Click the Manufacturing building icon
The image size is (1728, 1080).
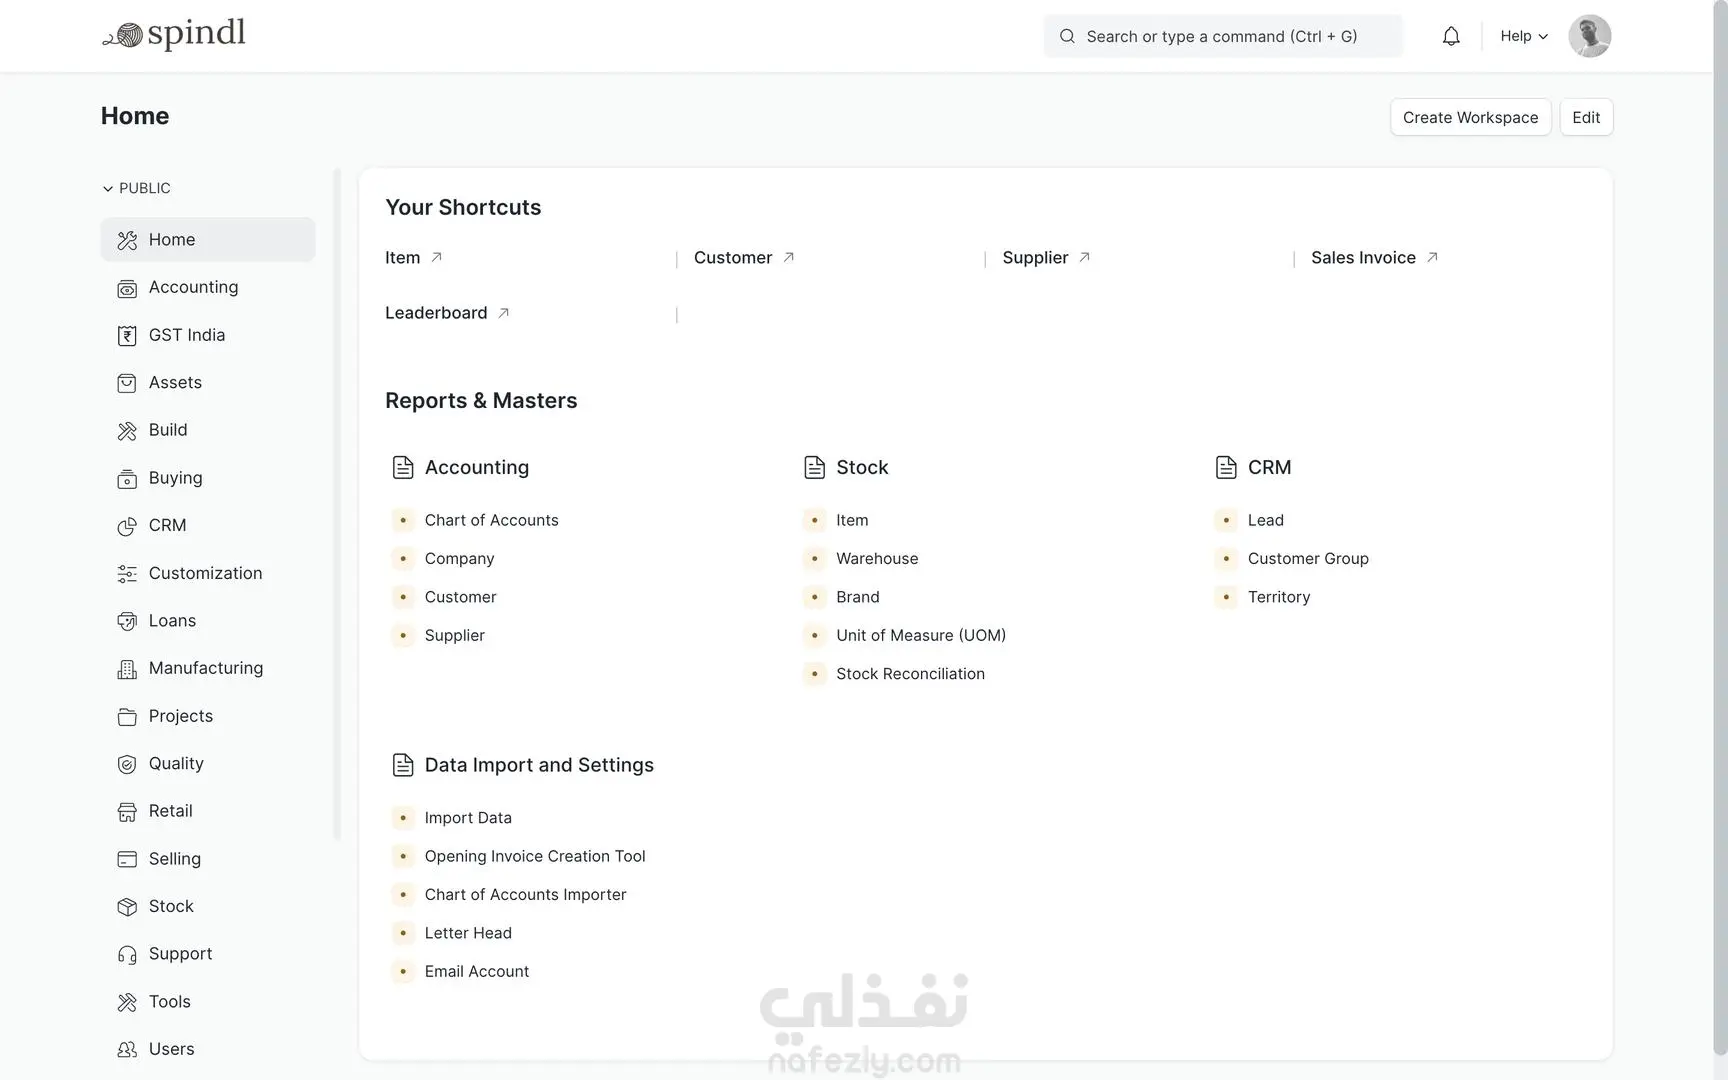127,669
